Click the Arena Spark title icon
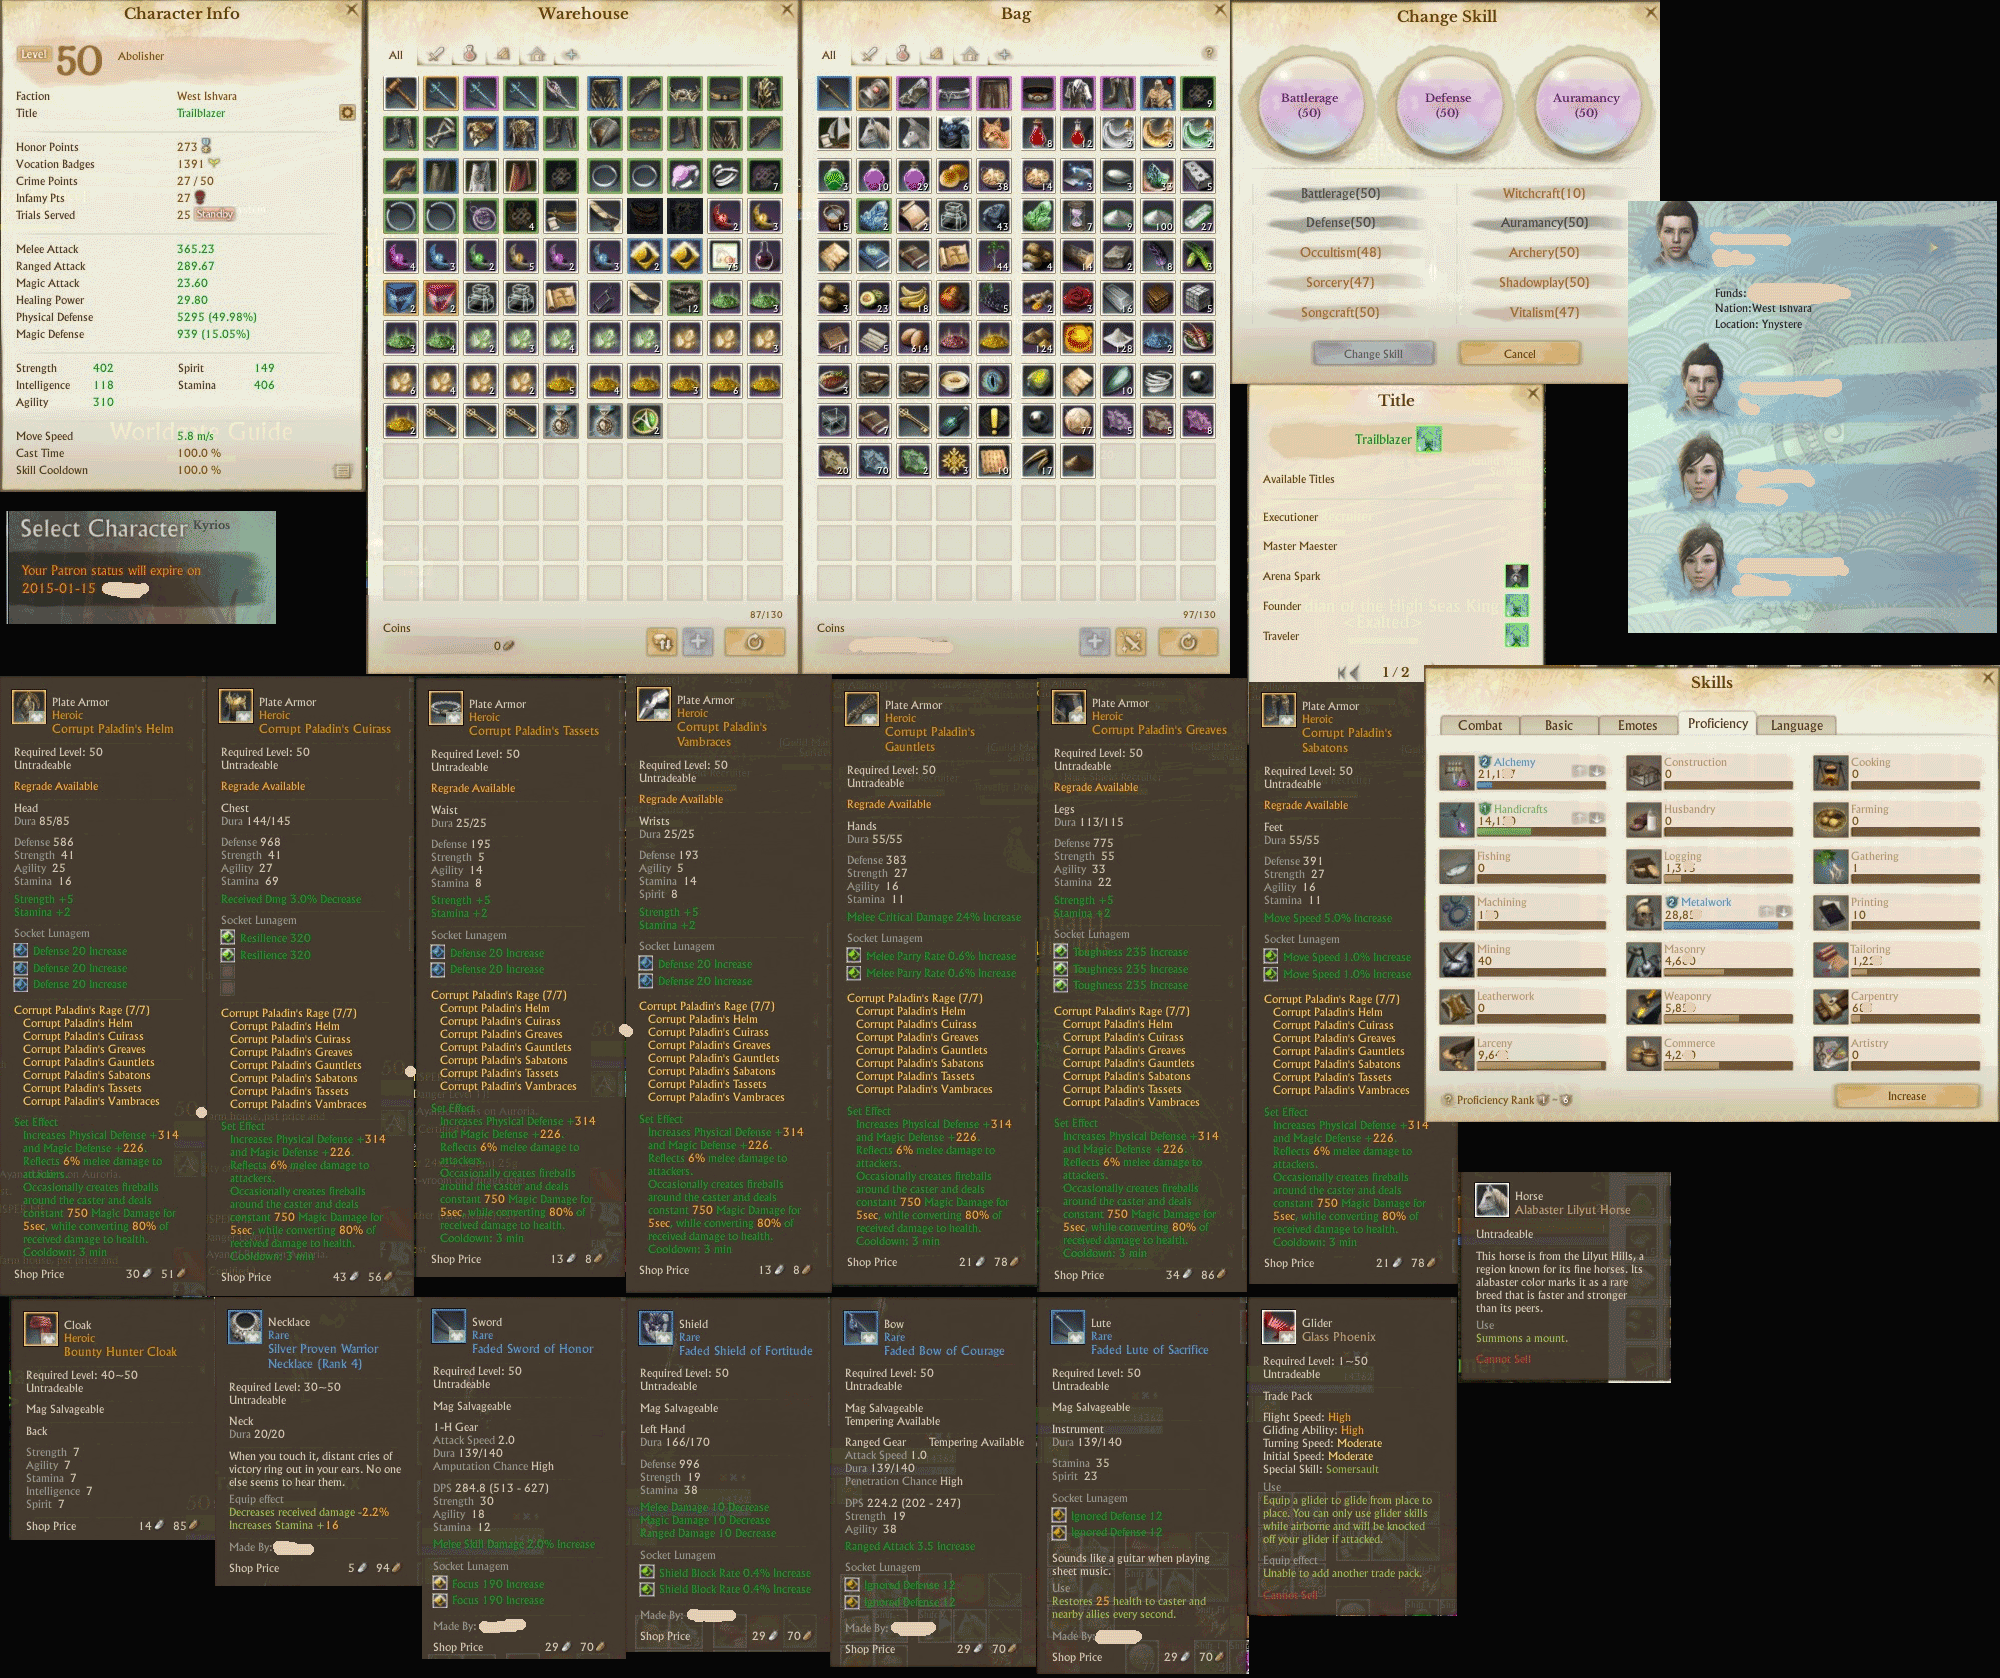2000x1678 pixels. click(x=1517, y=576)
